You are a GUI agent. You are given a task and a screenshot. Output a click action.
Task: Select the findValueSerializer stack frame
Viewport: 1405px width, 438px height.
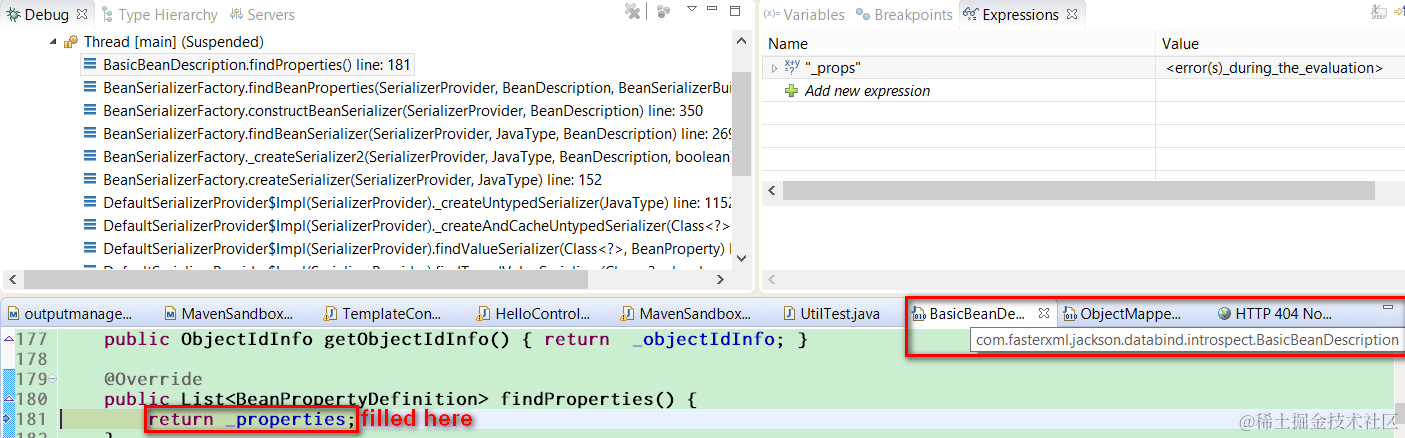(x=408, y=248)
